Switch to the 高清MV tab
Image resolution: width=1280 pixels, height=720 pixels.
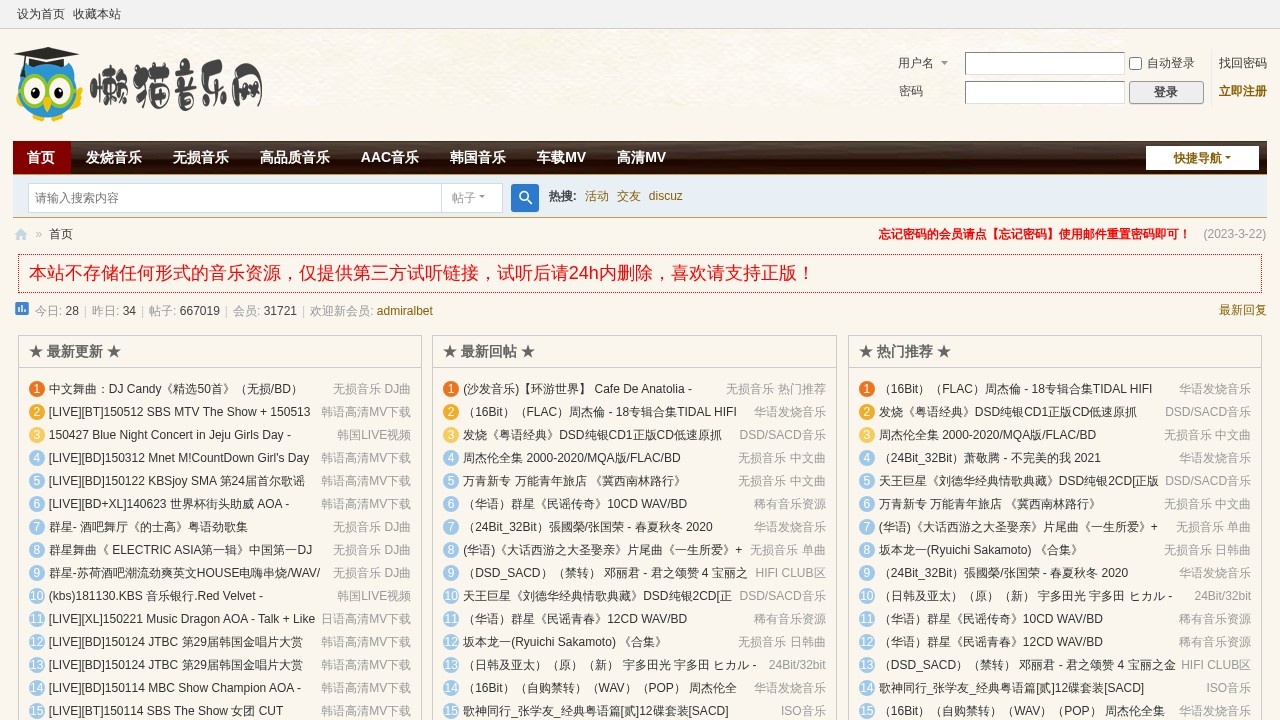coord(641,157)
